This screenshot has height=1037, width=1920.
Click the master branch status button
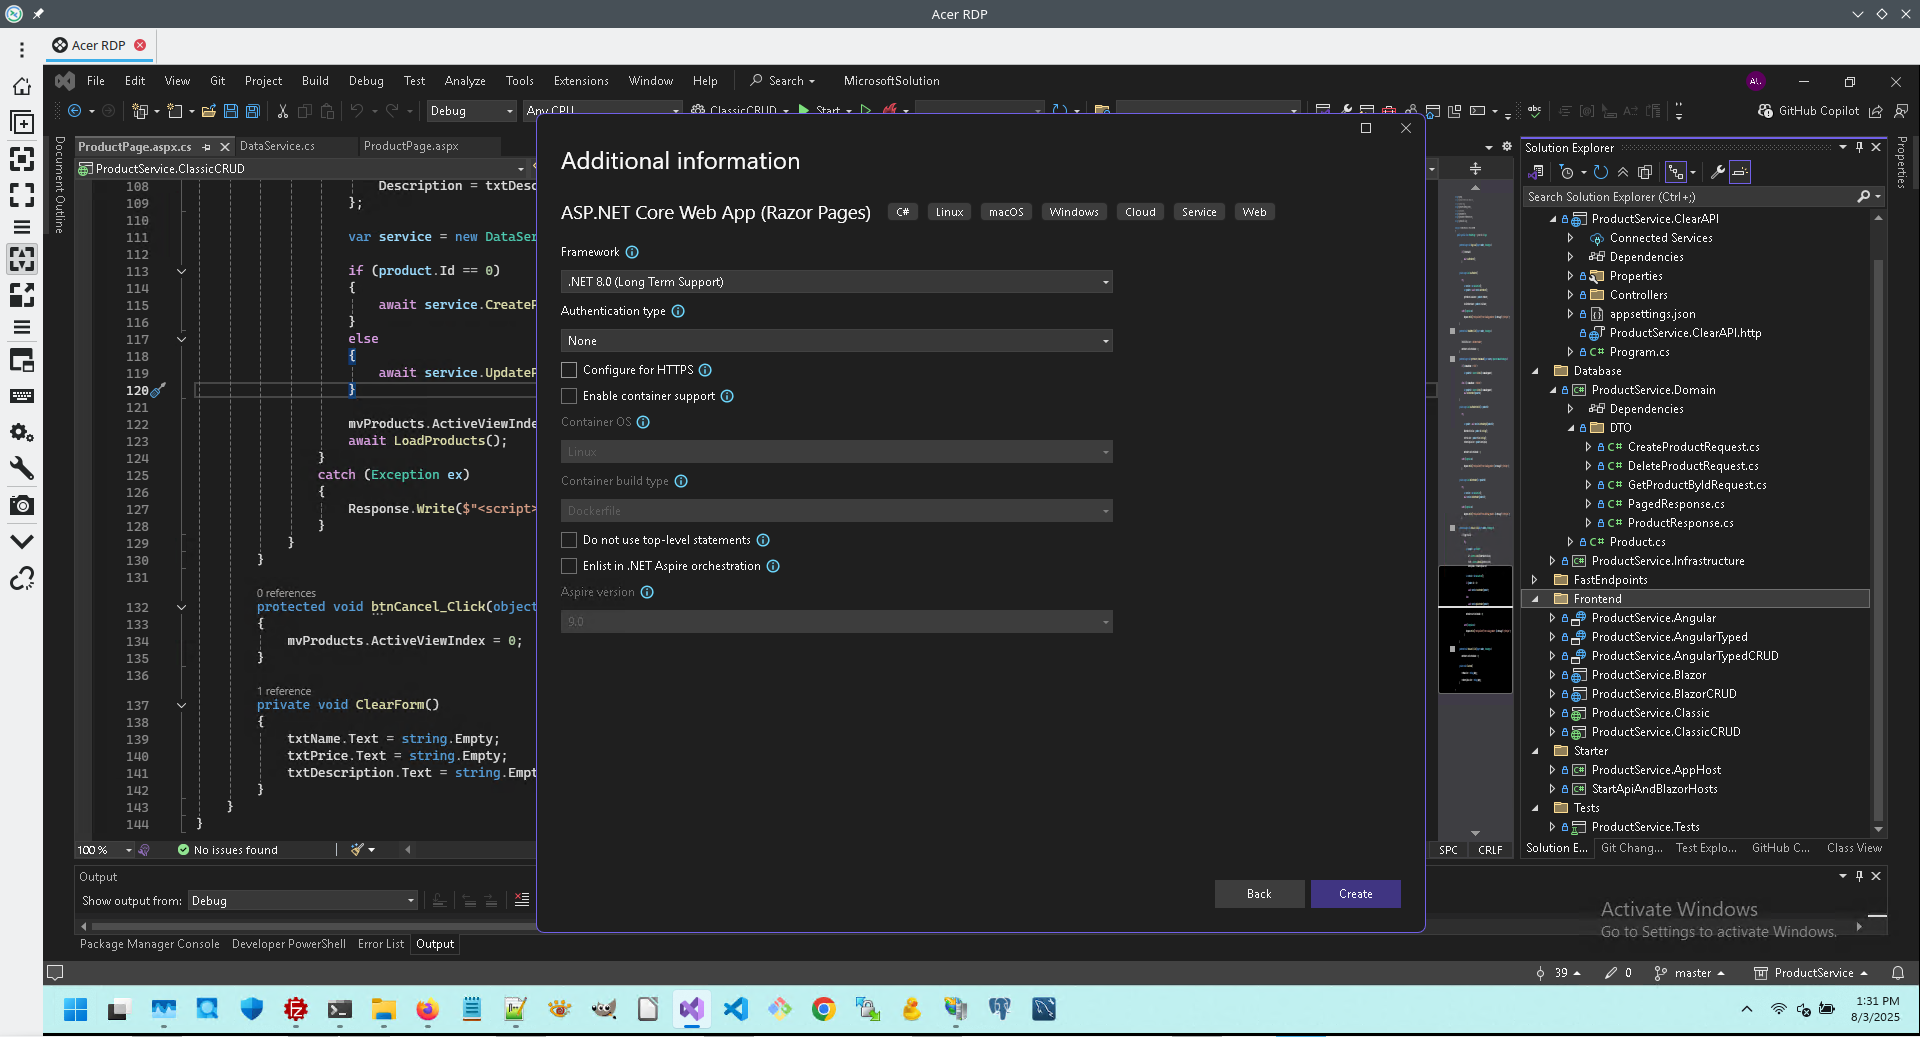[1690, 973]
